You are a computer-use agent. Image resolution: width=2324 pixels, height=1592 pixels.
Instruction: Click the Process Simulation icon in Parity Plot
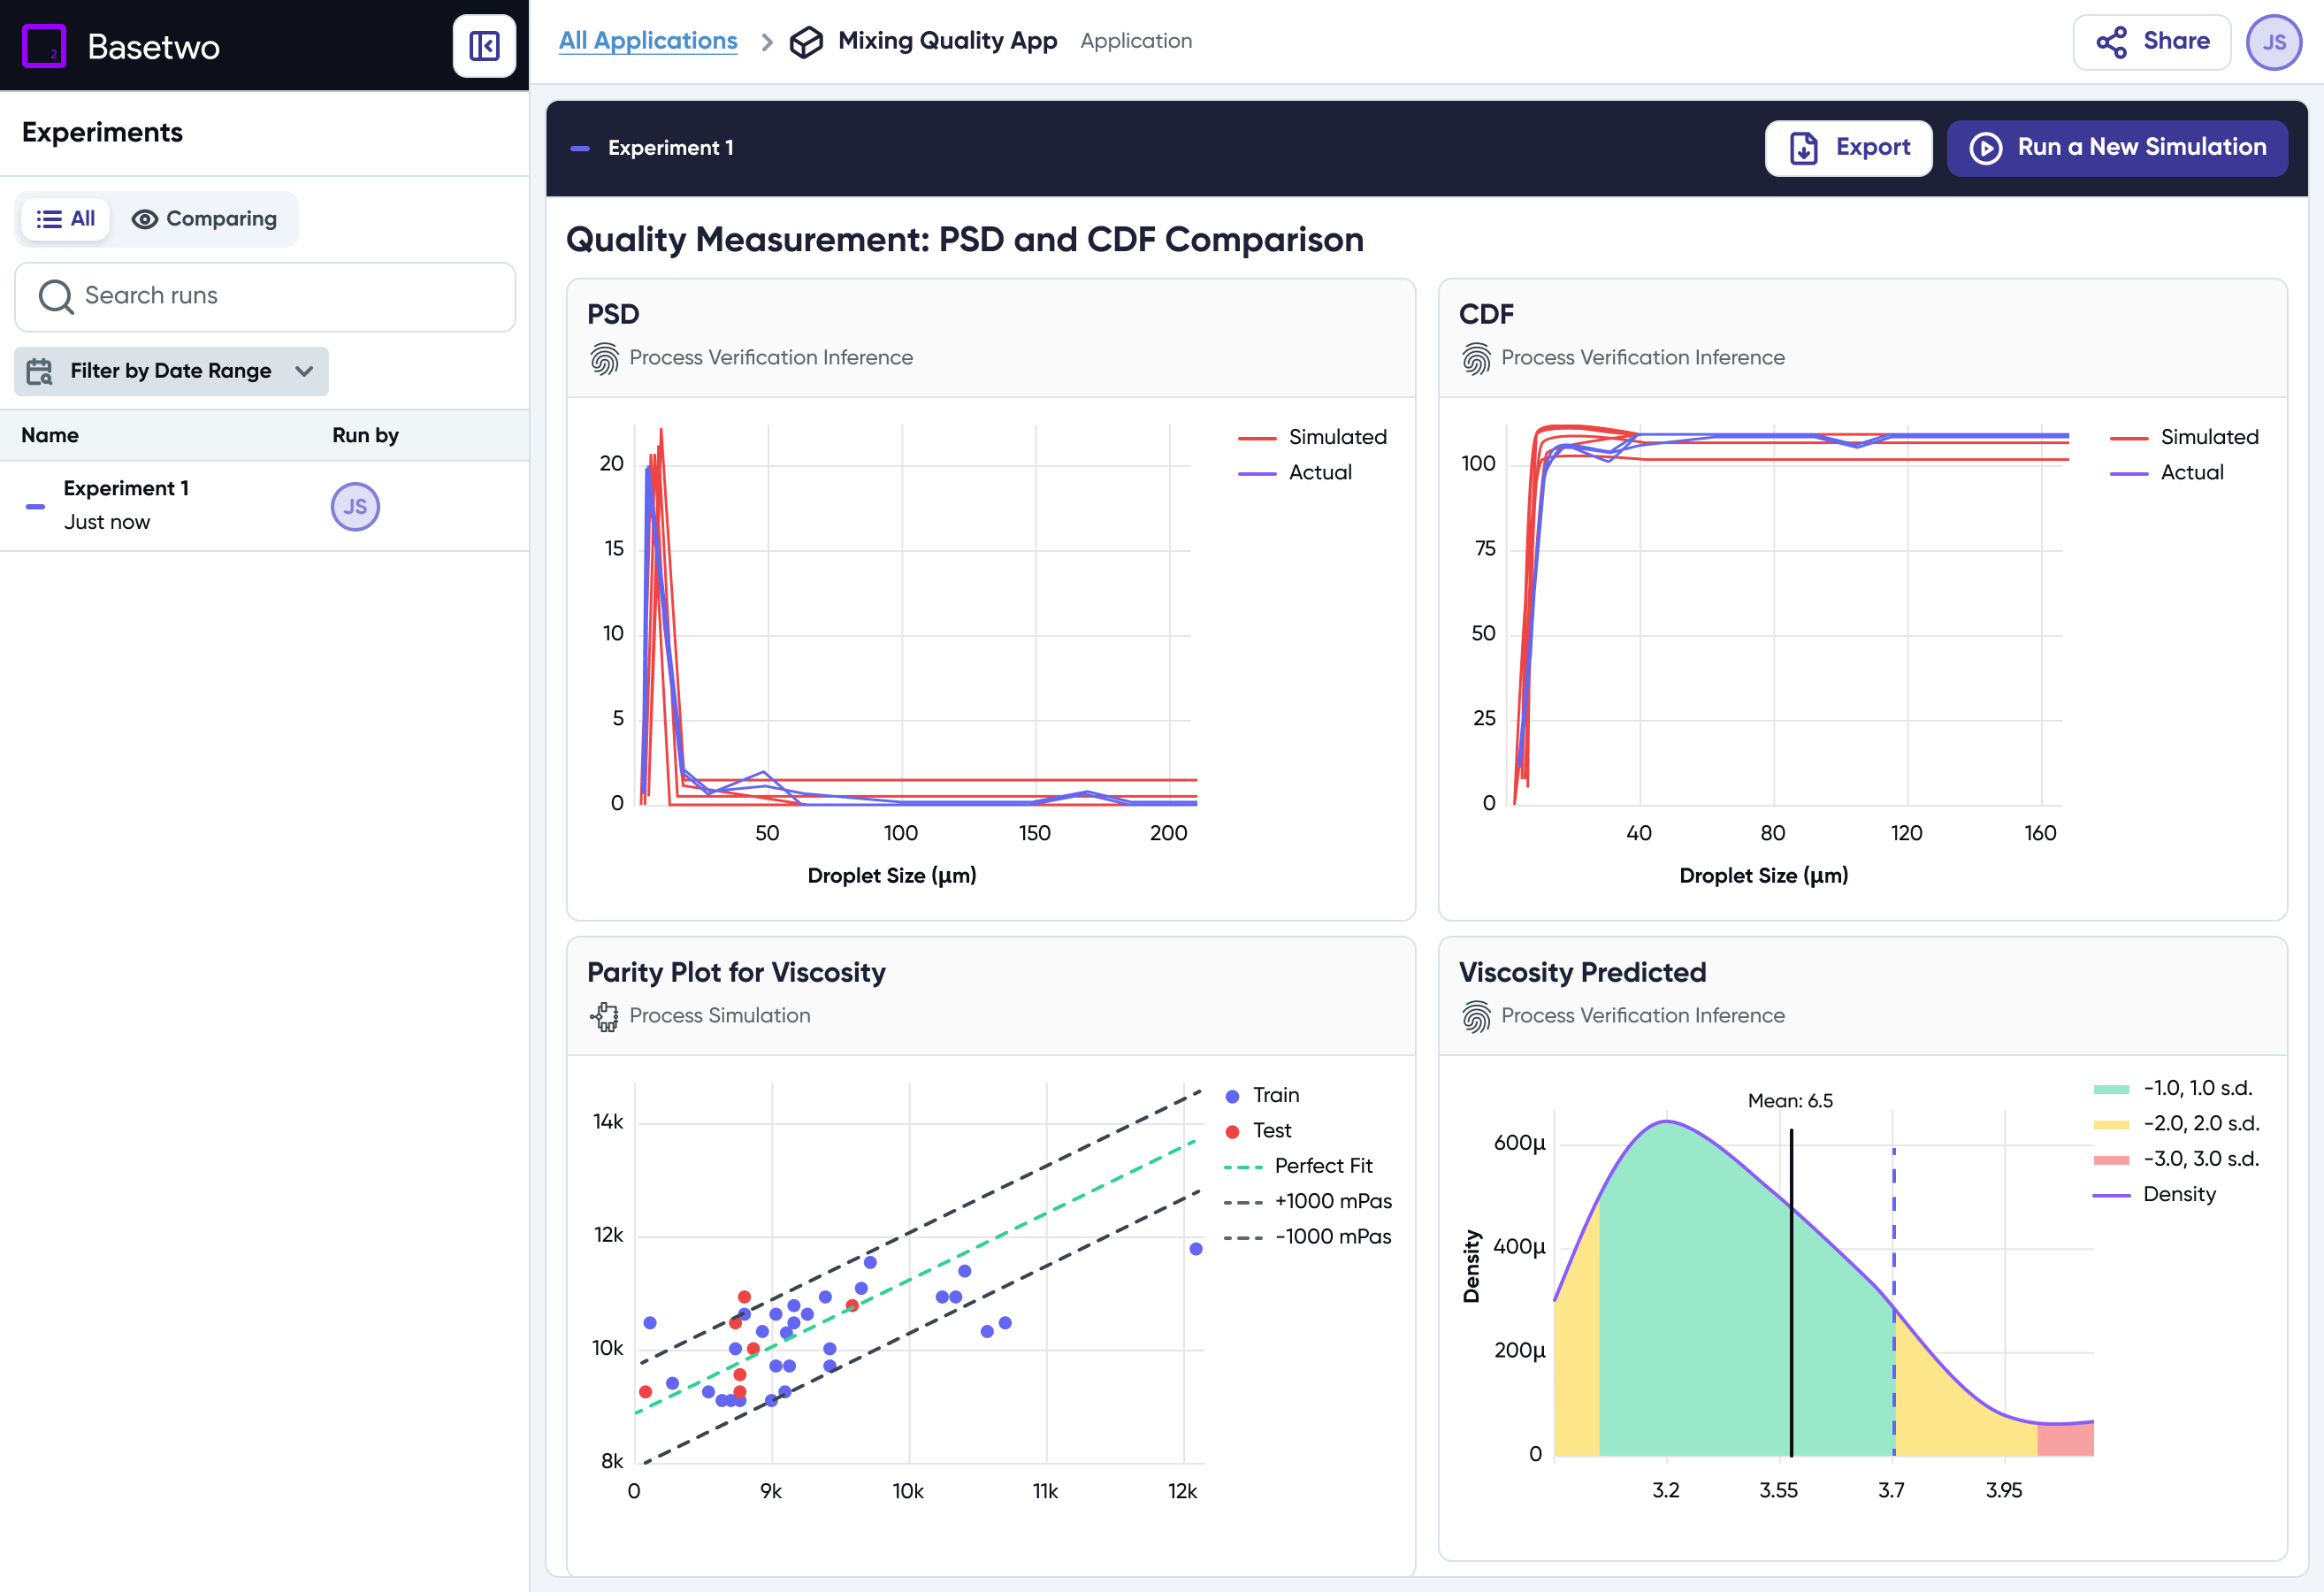604,1016
